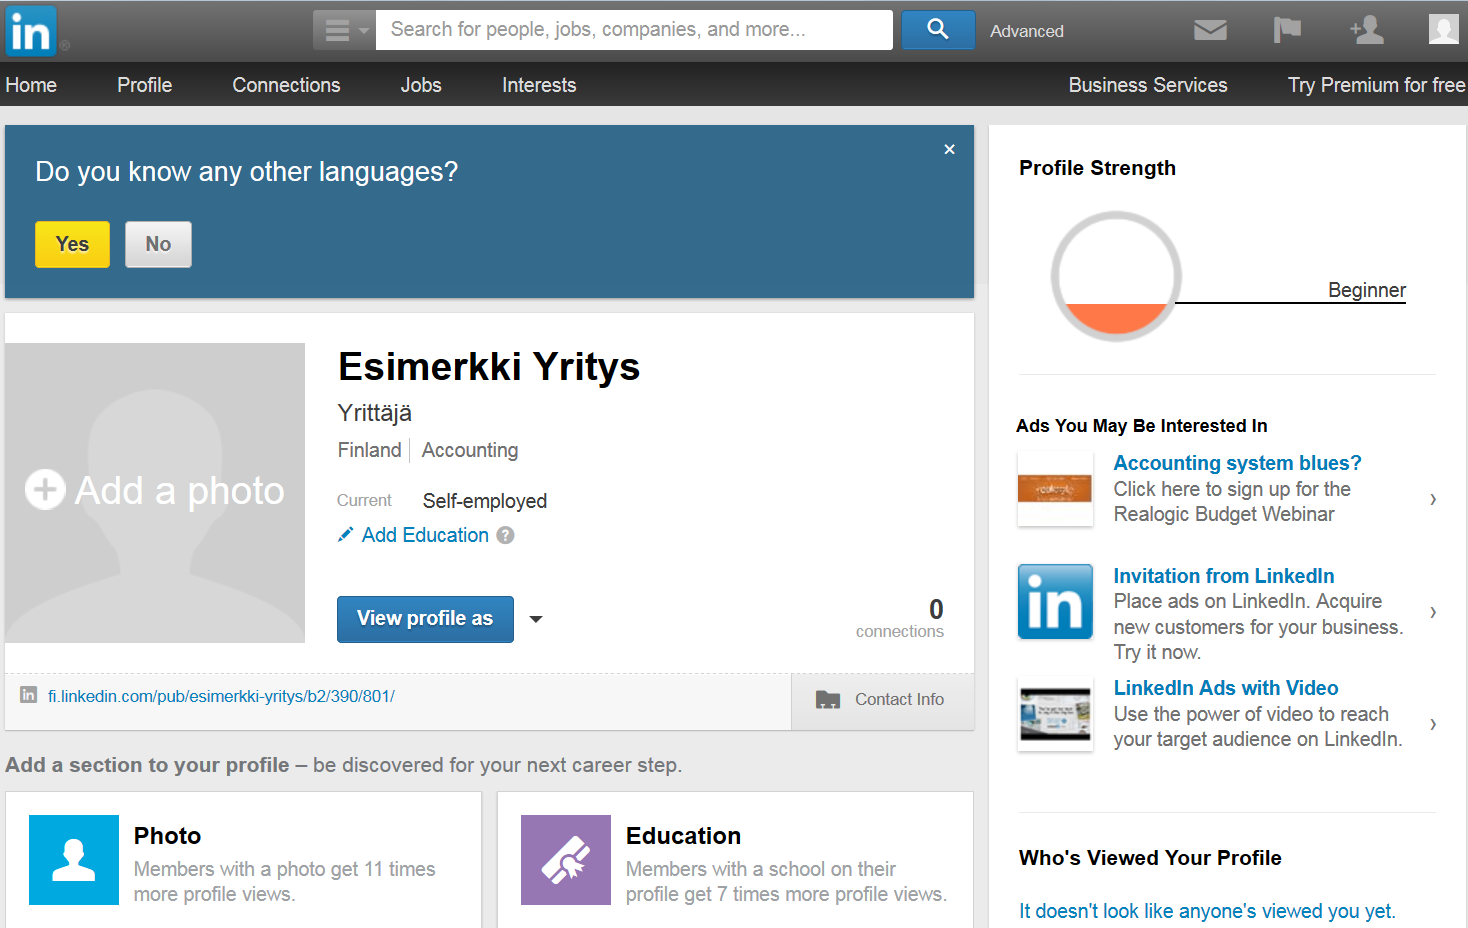Expand arrow for LinkedIn Ads with Video
1468x928 pixels.
coord(1433,724)
